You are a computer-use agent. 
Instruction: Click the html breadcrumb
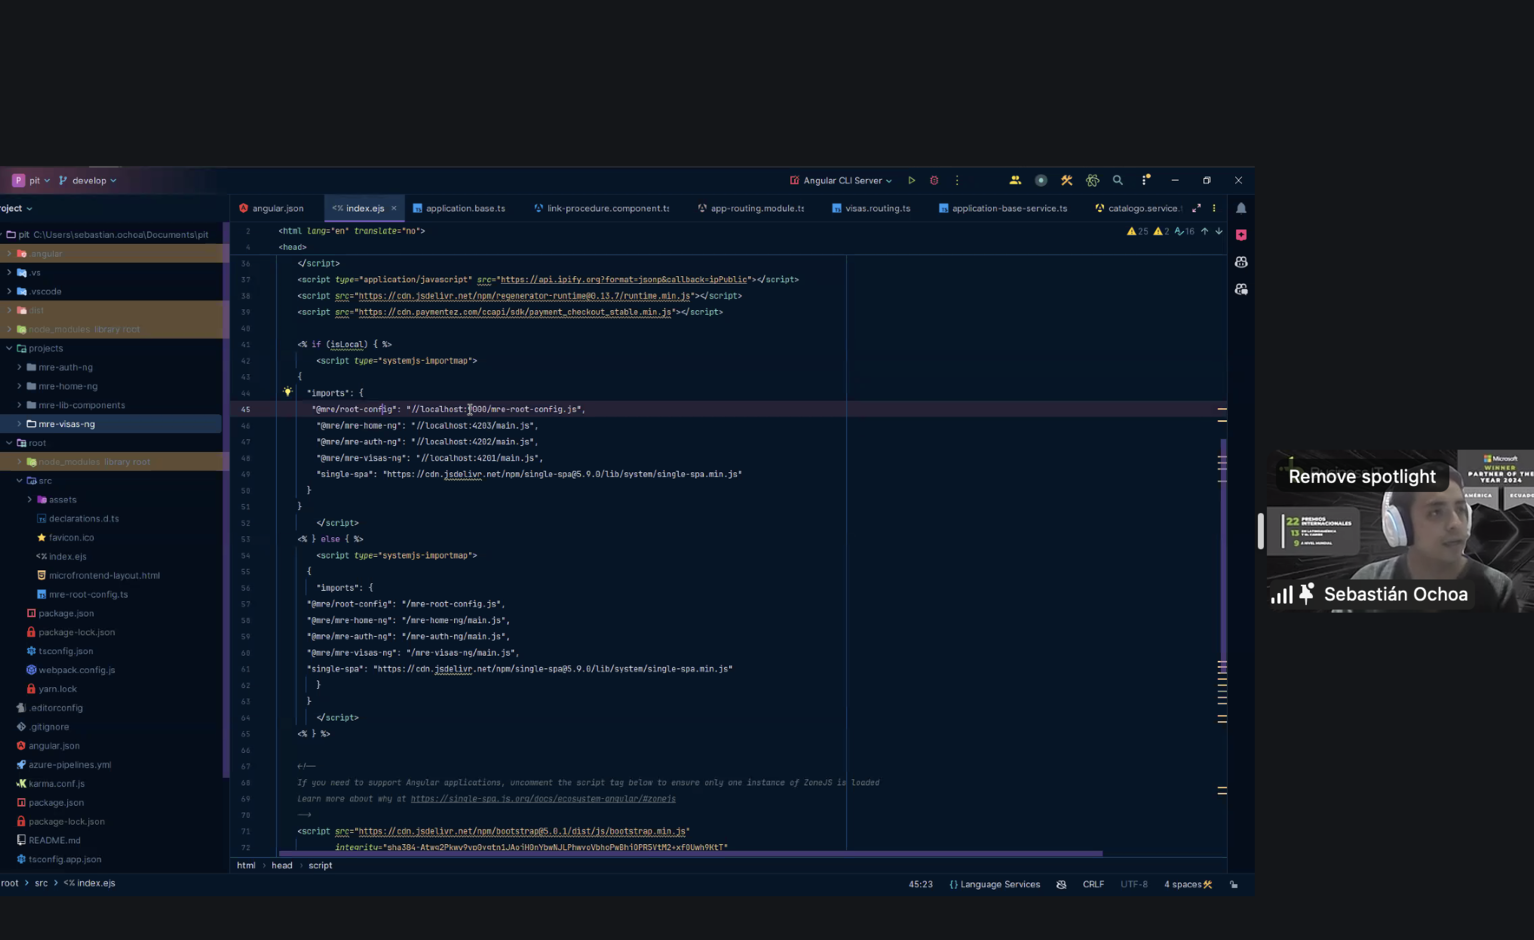coord(246,866)
